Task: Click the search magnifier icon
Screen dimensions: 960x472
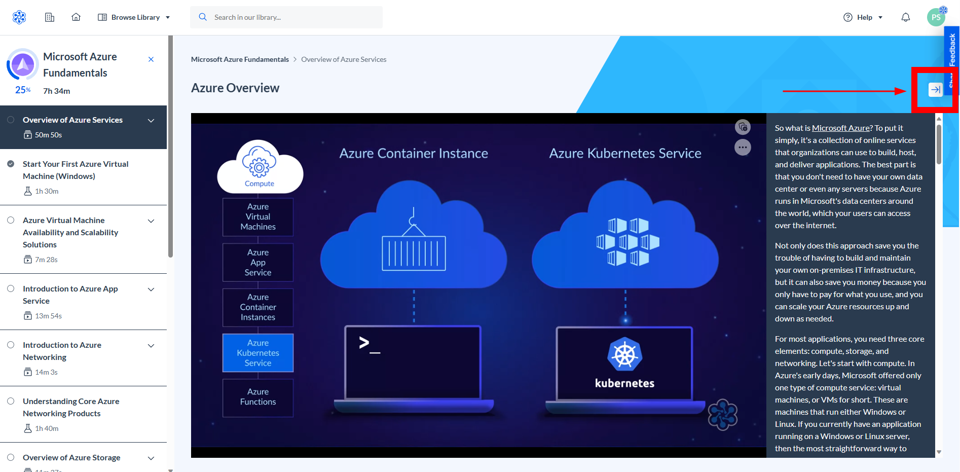Action: 203,17
